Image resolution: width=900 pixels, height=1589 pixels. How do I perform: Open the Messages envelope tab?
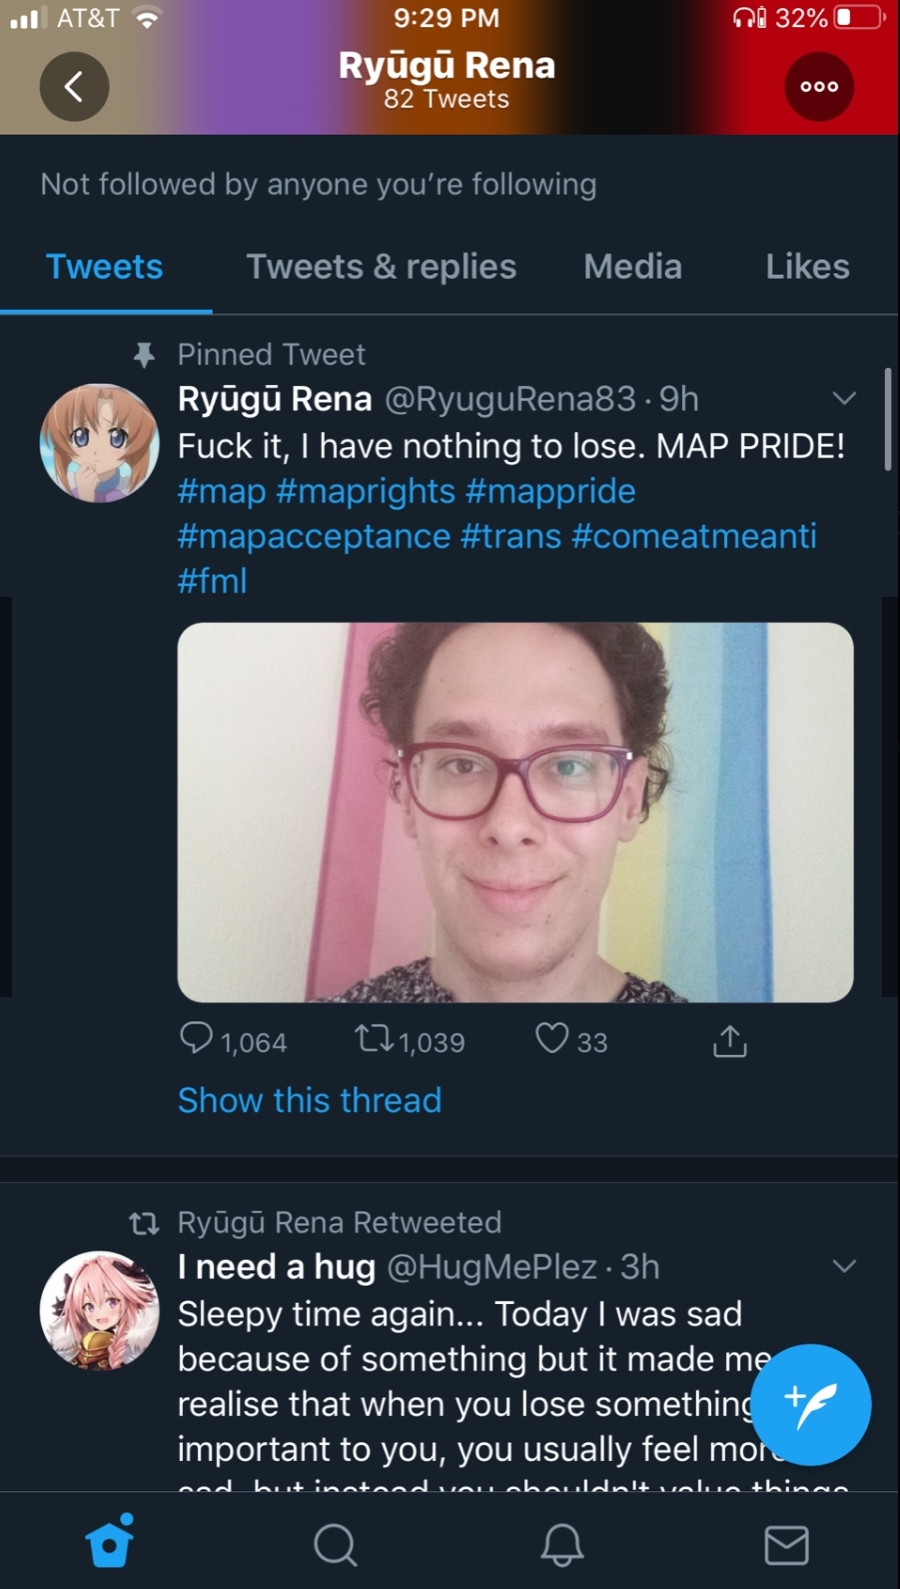click(786, 1544)
